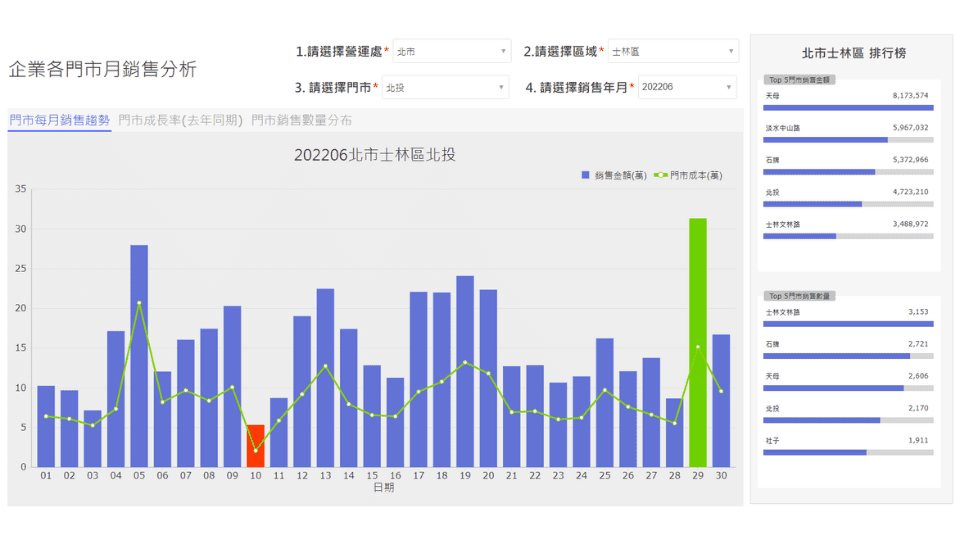
Task: Switch to 門市成長率(去年同期) tab
Action: point(181,120)
